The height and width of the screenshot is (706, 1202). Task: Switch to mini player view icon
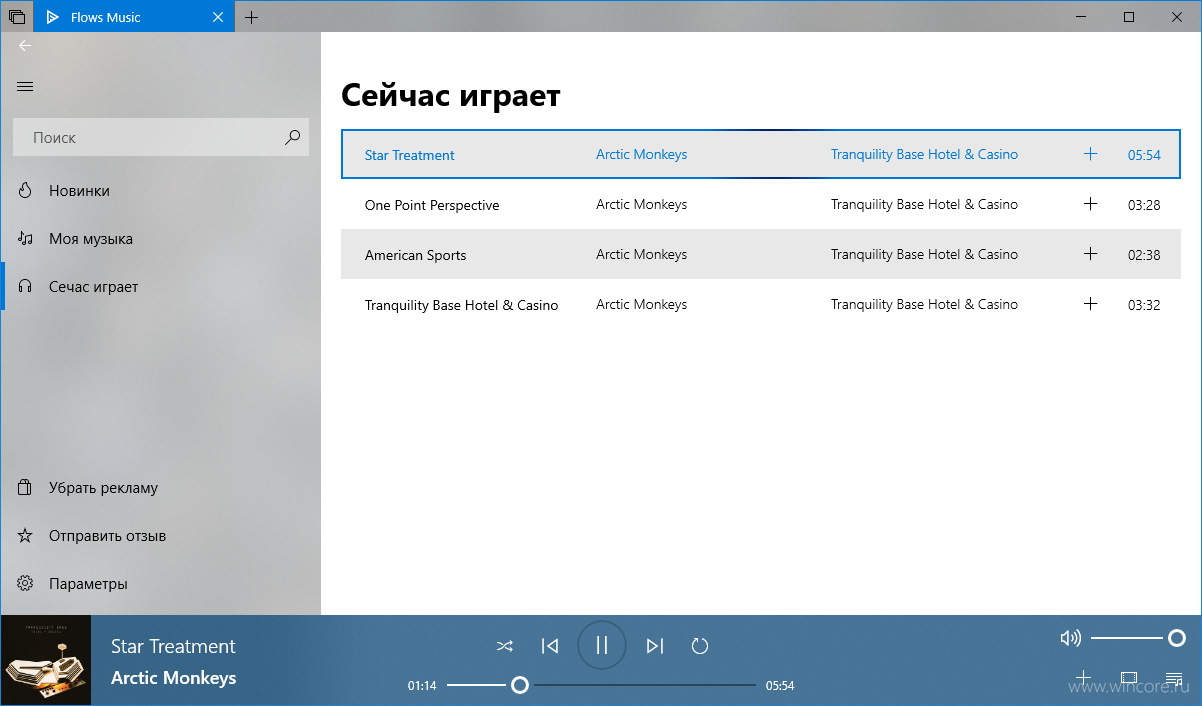pyautogui.click(x=1129, y=678)
